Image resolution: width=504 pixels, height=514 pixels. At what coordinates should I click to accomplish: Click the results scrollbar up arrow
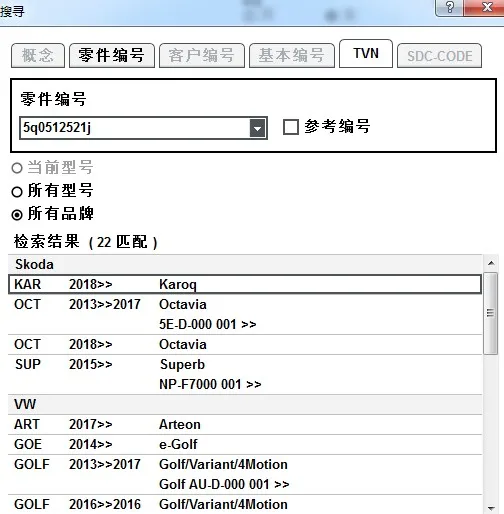click(491, 263)
